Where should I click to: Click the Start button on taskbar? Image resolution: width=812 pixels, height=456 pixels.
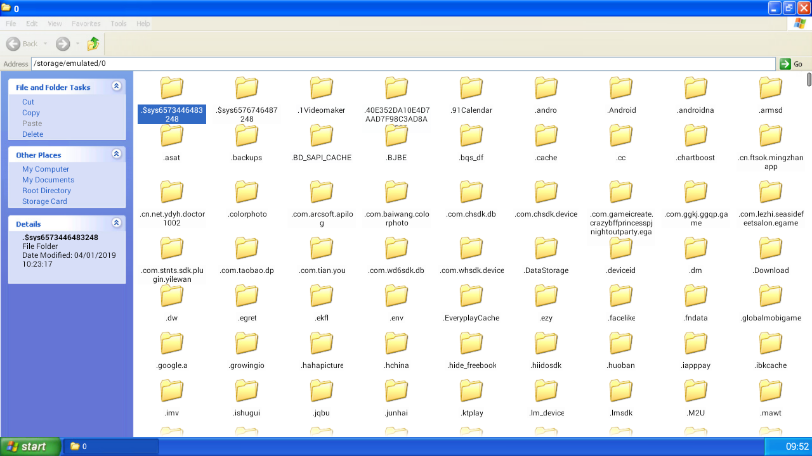(30, 447)
